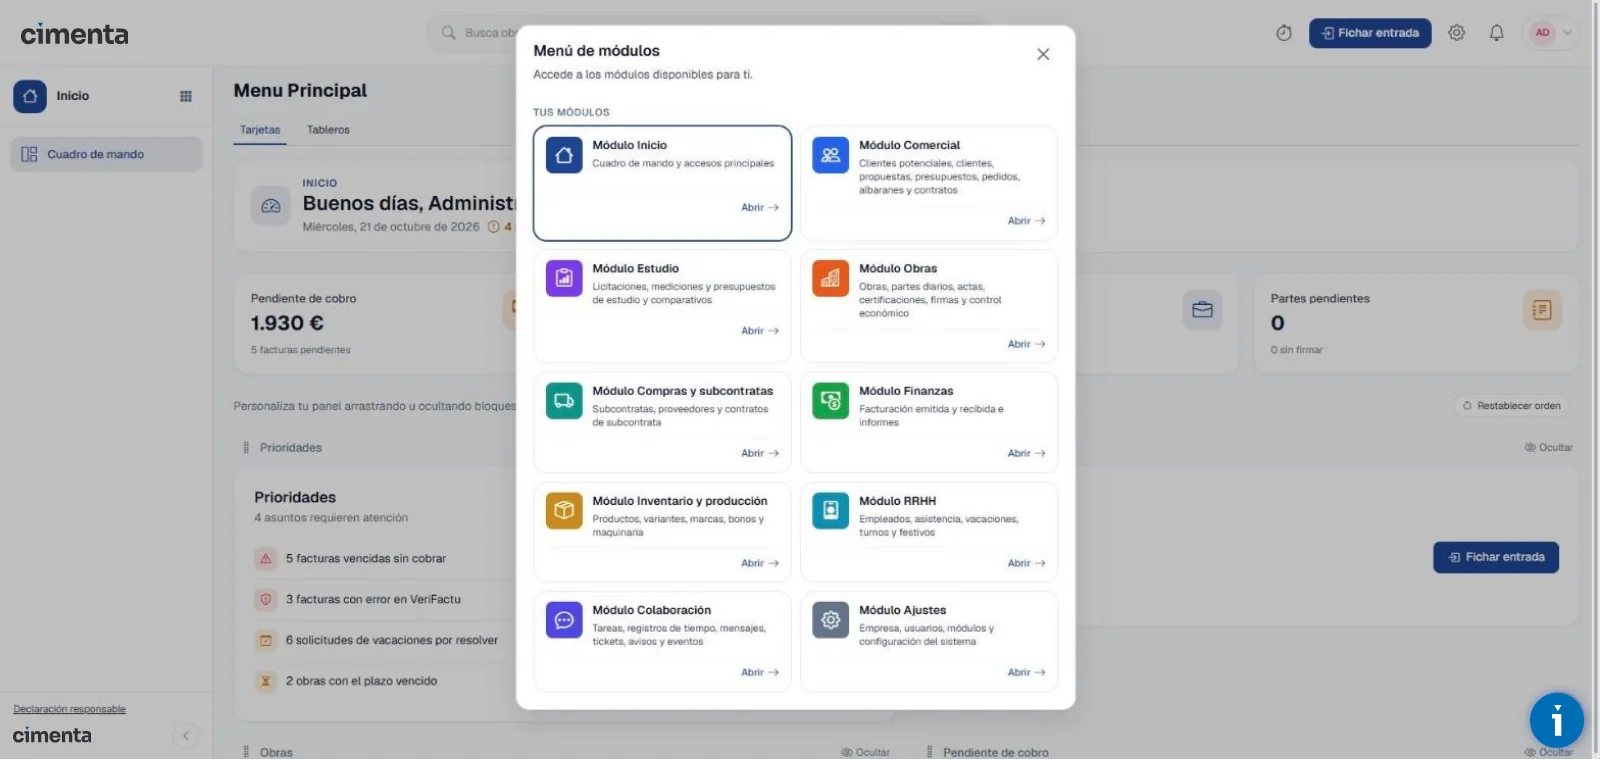Click the Módulo Inicio house icon
Viewport: 1600px width, 760px height.
564,155
